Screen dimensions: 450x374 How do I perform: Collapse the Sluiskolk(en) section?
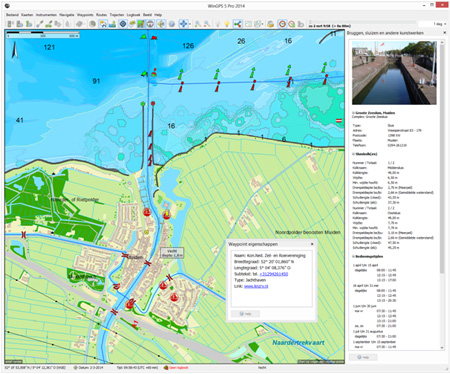click(x=354, y=154)
